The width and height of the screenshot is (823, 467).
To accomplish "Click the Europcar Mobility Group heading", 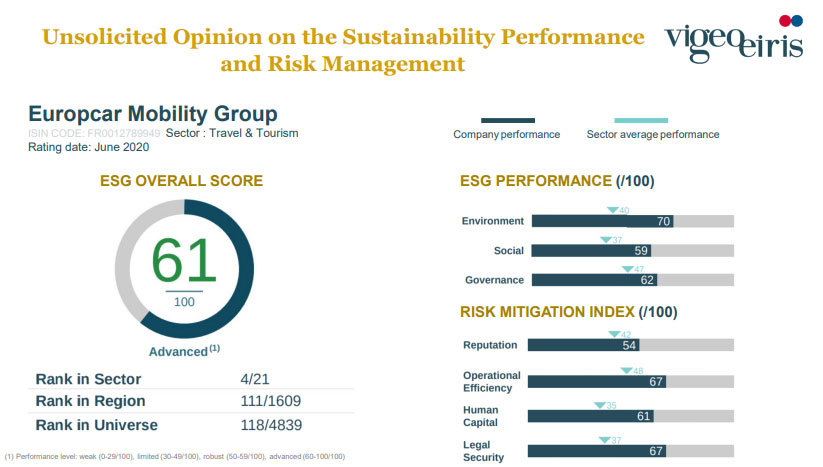I will (x=153, y=114).
